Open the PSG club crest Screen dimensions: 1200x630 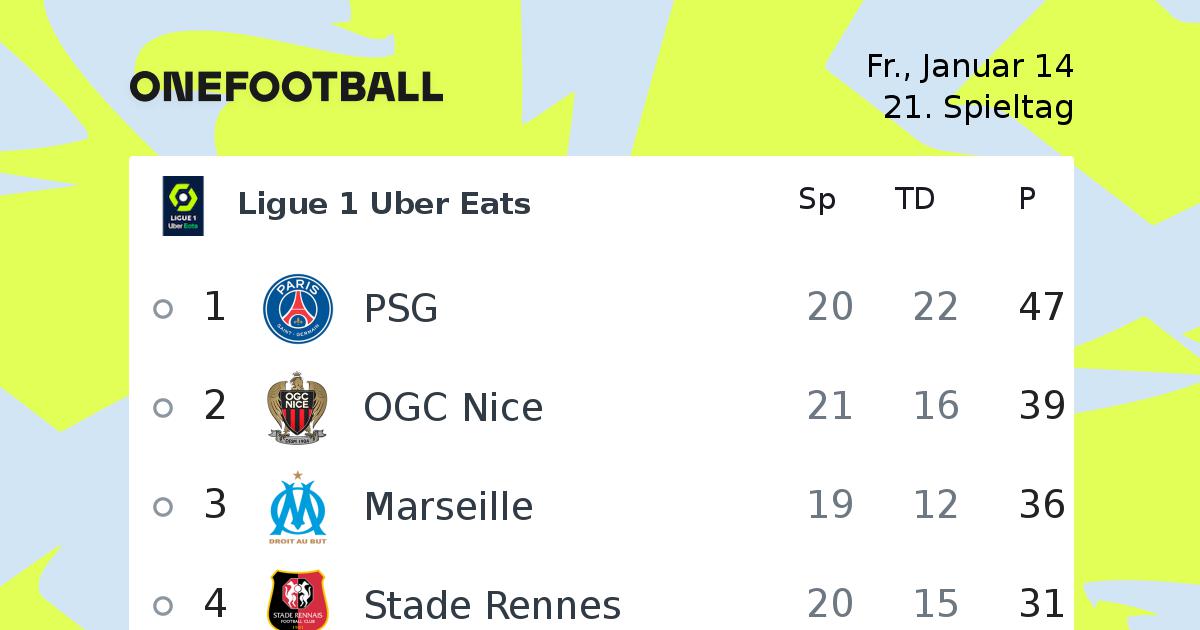click(x=298, y=308)
